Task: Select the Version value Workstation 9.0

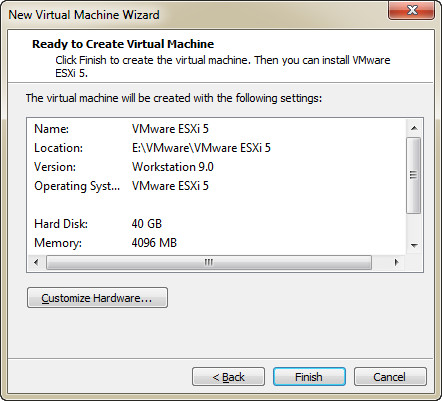Action: click(173, 167)
